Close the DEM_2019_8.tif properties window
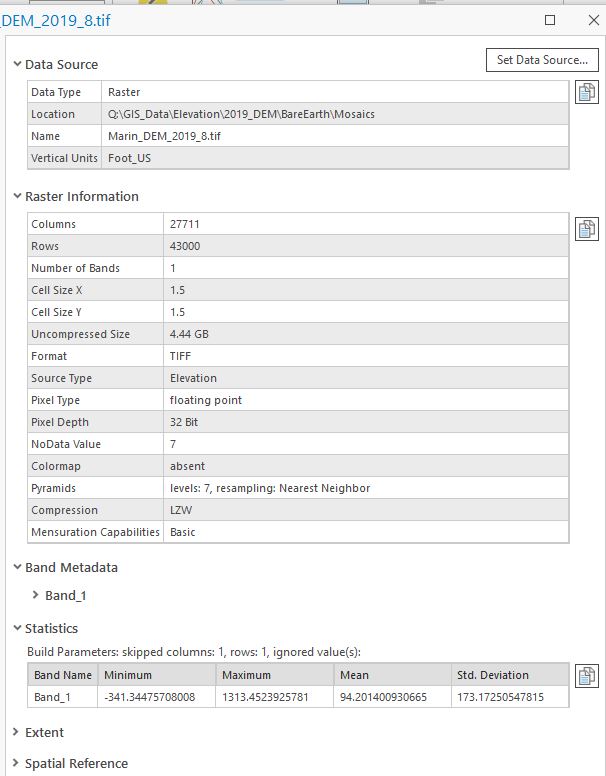This screenshot has width=606, height=776. 593,20
